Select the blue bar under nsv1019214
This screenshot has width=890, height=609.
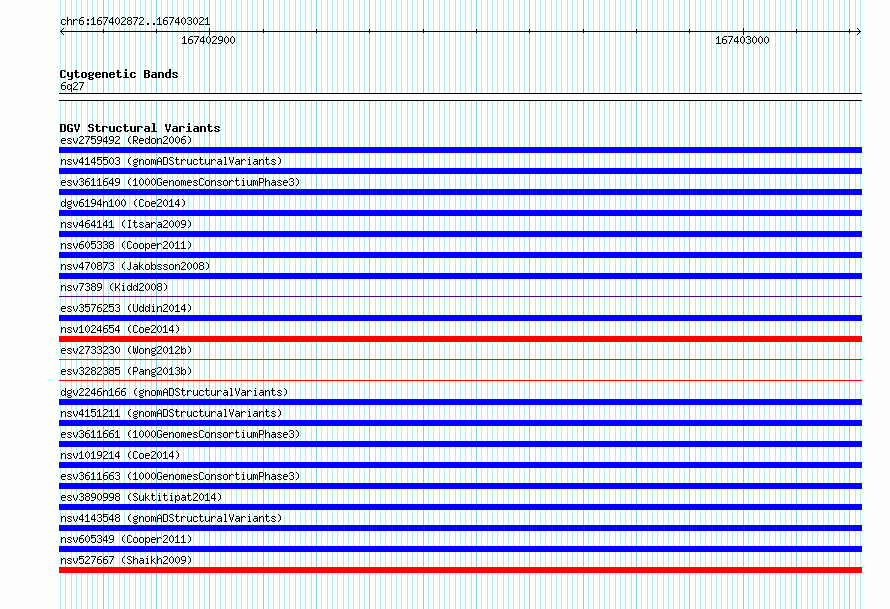[460, 465]
